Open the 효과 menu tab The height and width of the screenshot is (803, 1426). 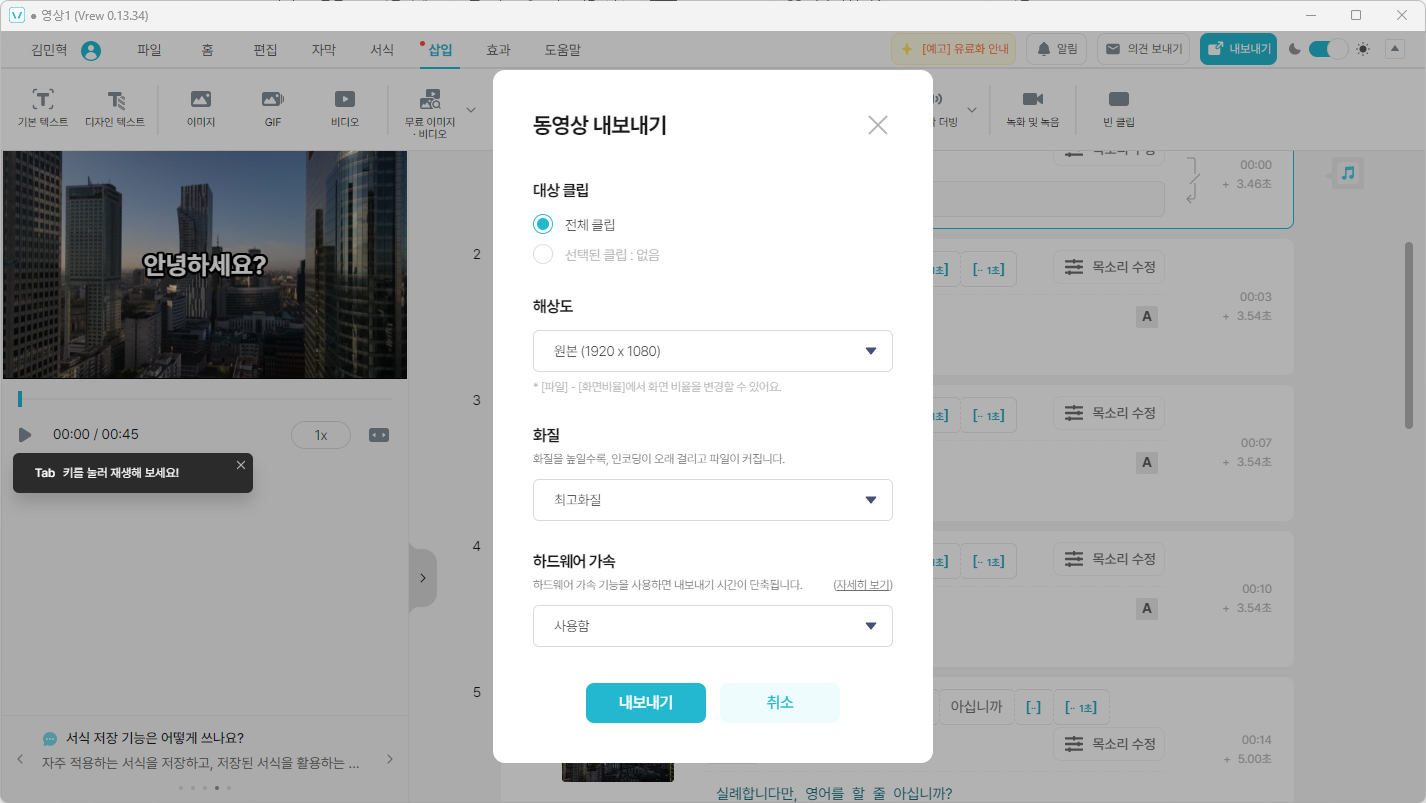(498, 49)
